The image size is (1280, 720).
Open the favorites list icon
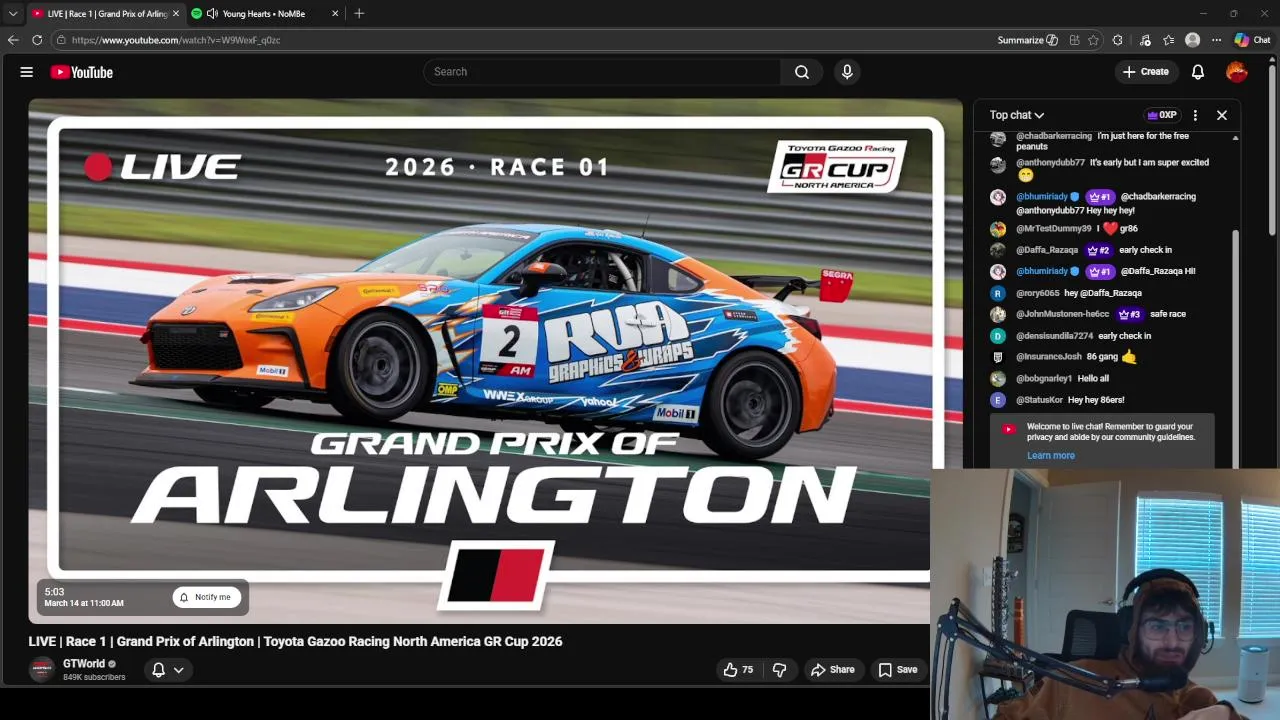1169,40
